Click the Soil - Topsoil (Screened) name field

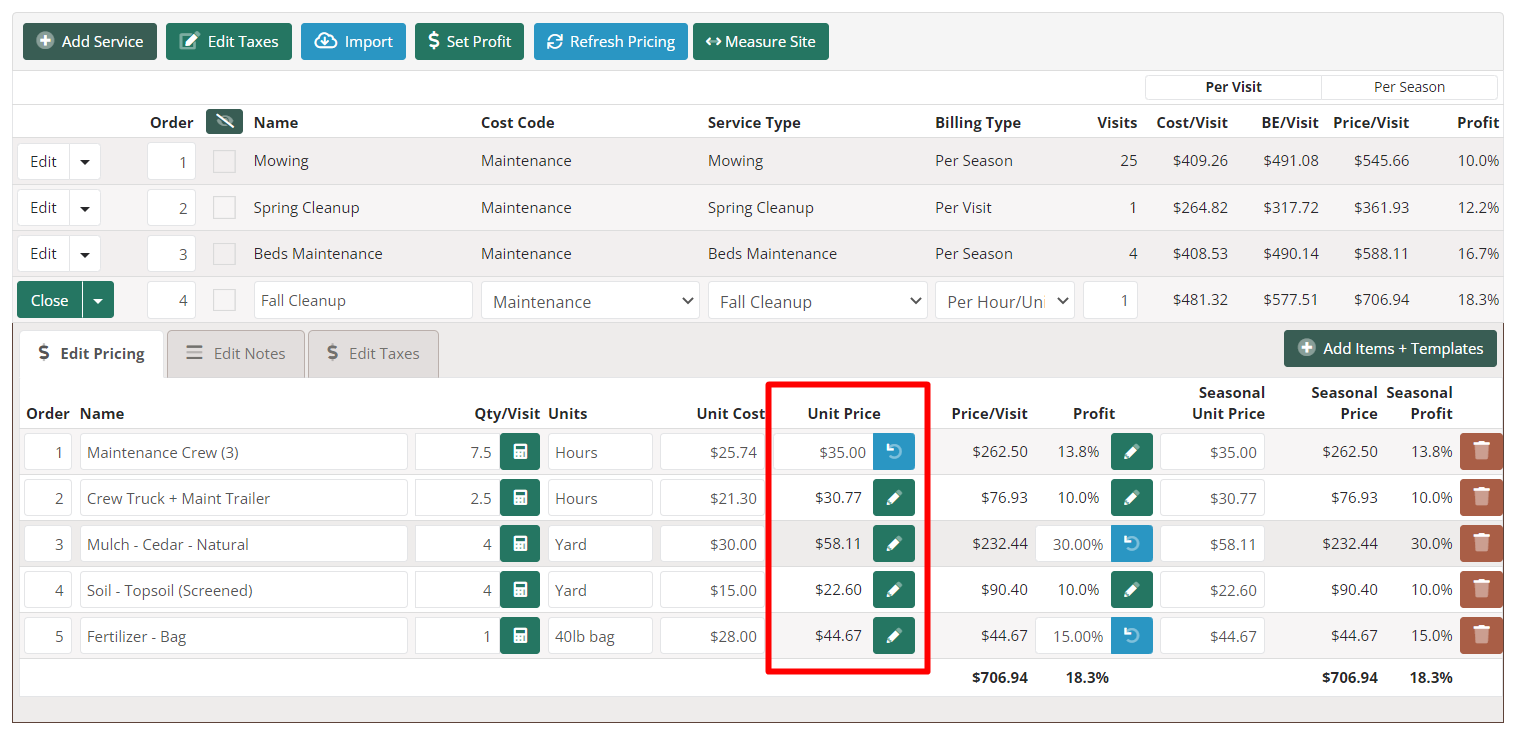(x=244, y=590)
